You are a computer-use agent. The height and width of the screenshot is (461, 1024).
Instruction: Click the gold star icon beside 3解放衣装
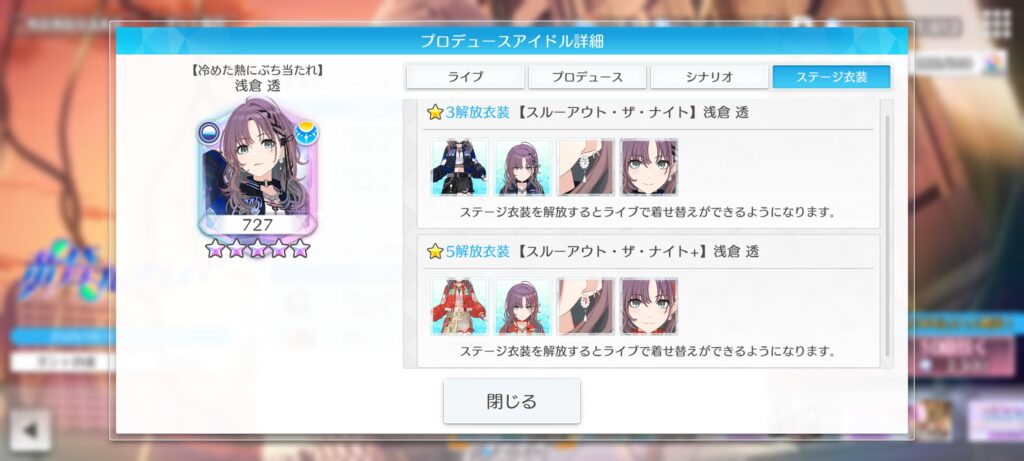(x=435, y=112)
